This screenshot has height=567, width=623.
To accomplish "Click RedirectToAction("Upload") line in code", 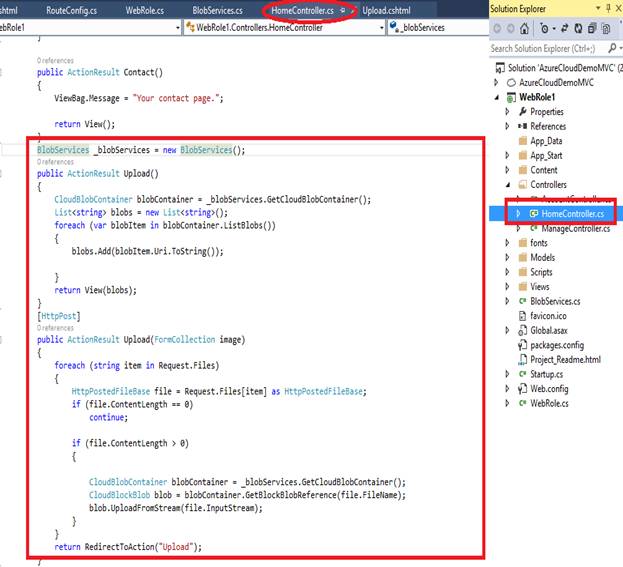I will point(128,547).
